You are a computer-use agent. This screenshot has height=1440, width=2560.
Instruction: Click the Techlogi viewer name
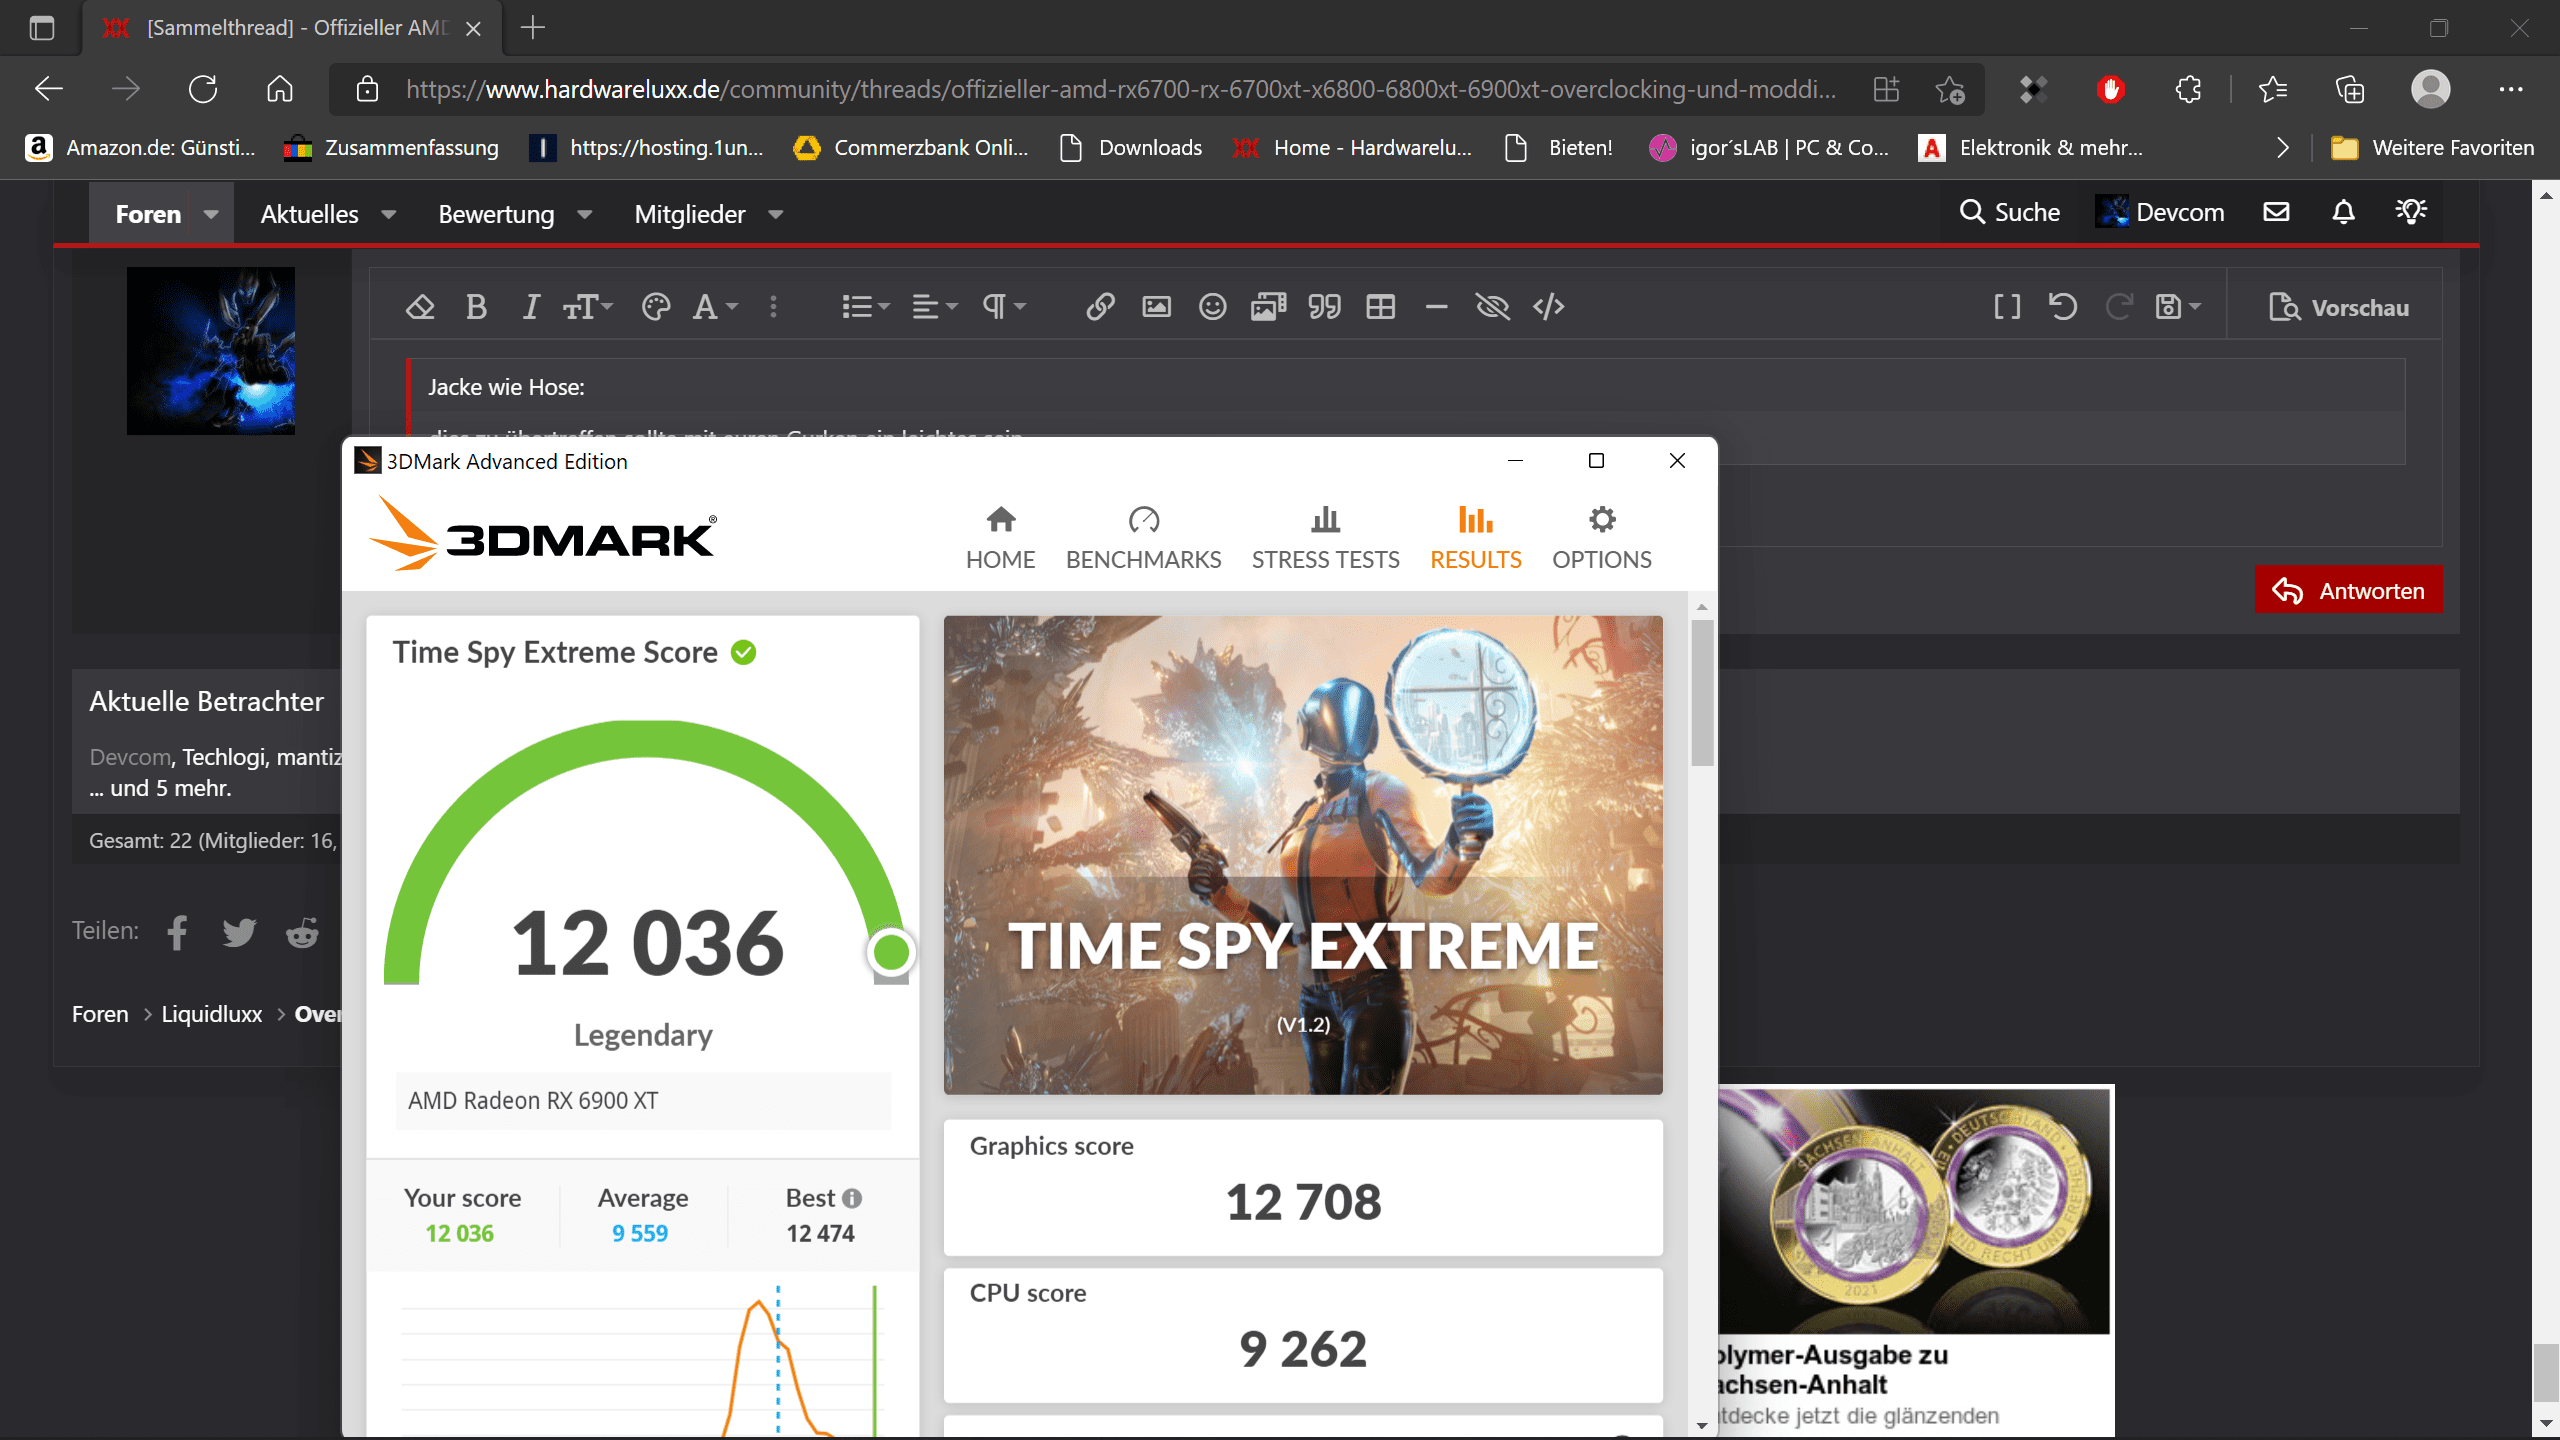point(223,757)
